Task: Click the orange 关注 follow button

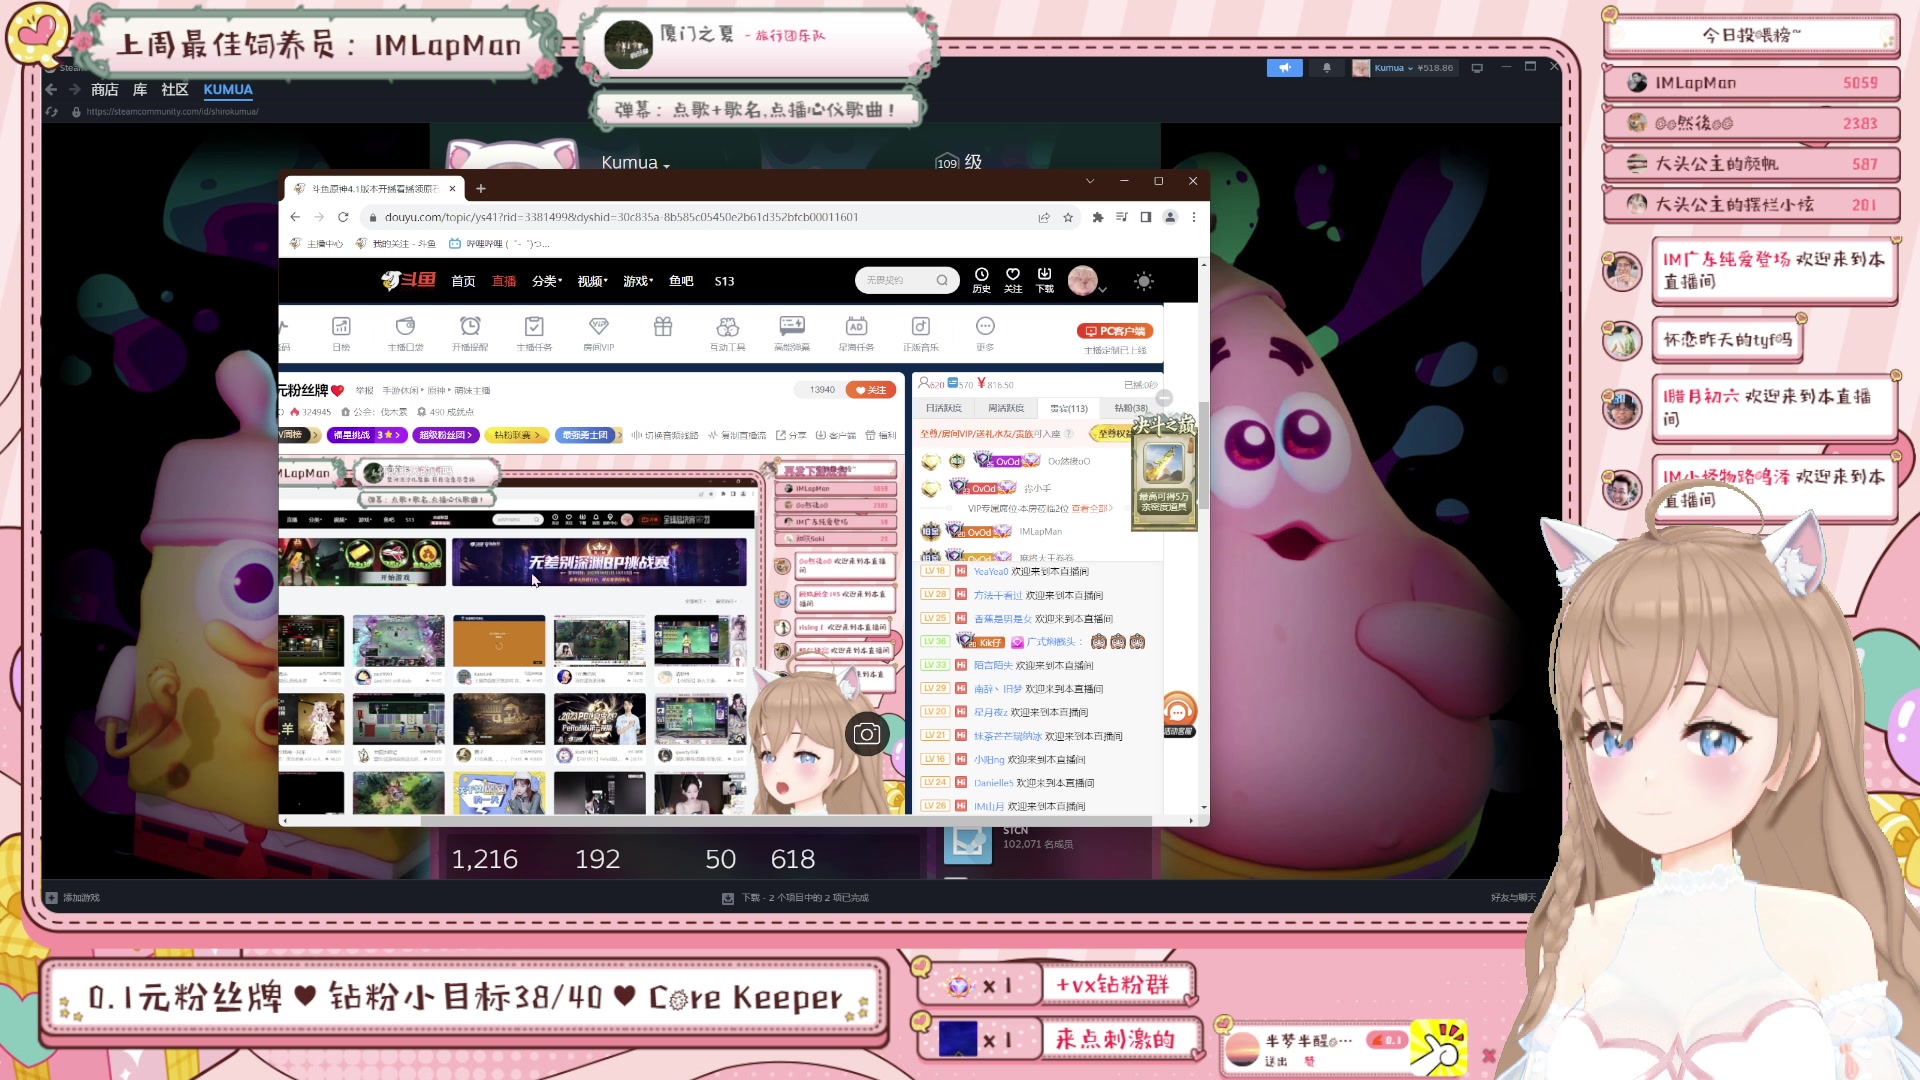Action: tap(871, 390)
